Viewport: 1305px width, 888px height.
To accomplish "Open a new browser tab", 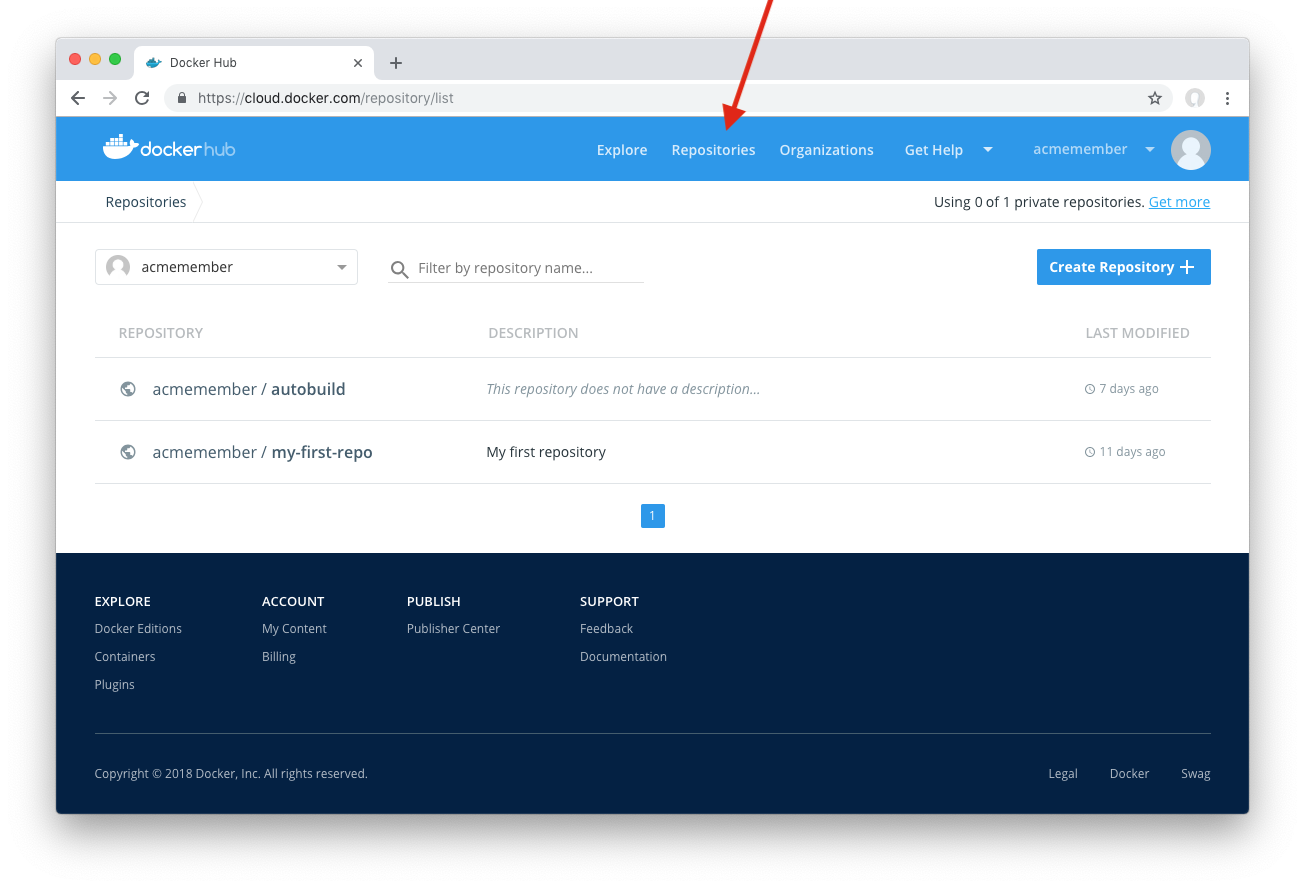I will [x=396, y=63].
